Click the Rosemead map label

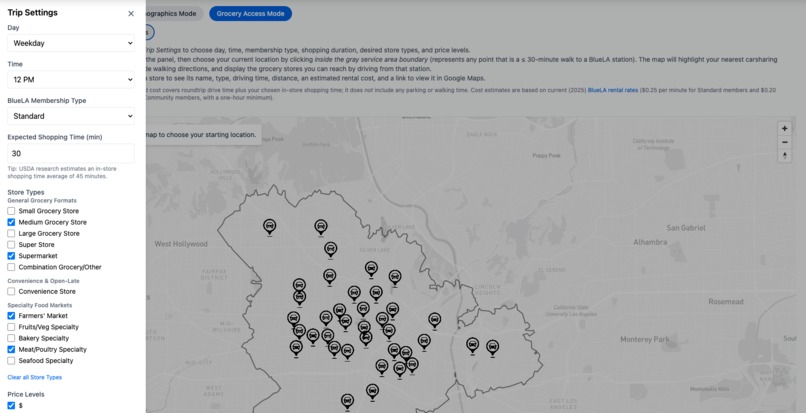[726, 302]
